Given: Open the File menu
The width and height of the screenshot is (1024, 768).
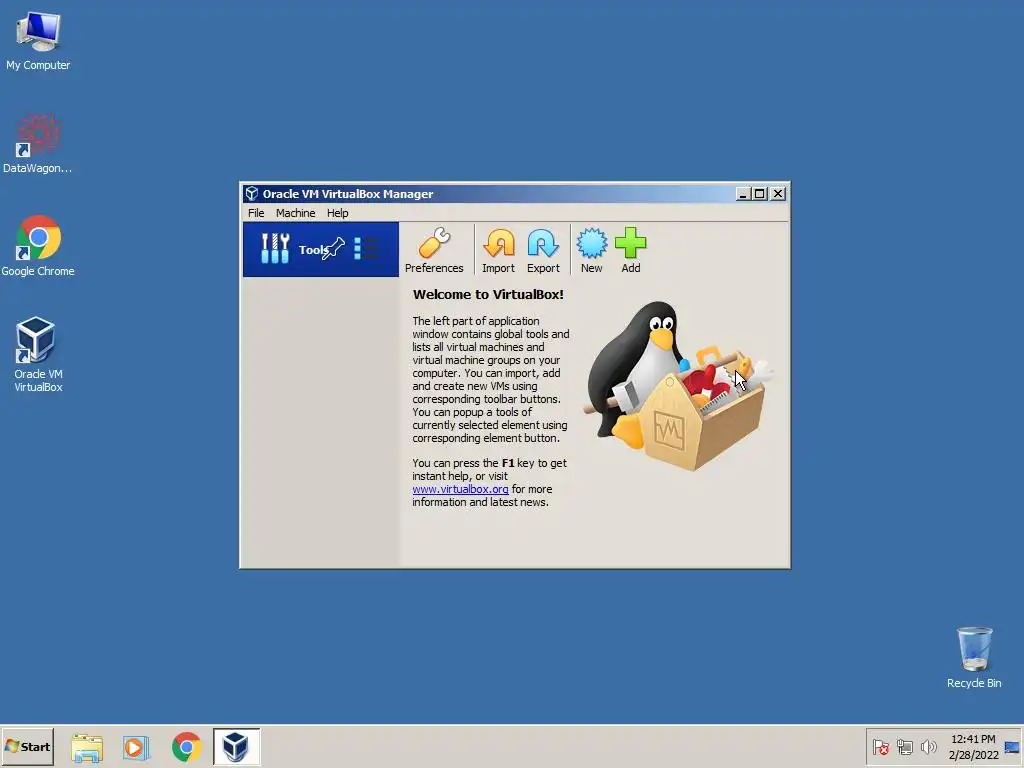Looking at the screenshot, I should click(256, 213).
